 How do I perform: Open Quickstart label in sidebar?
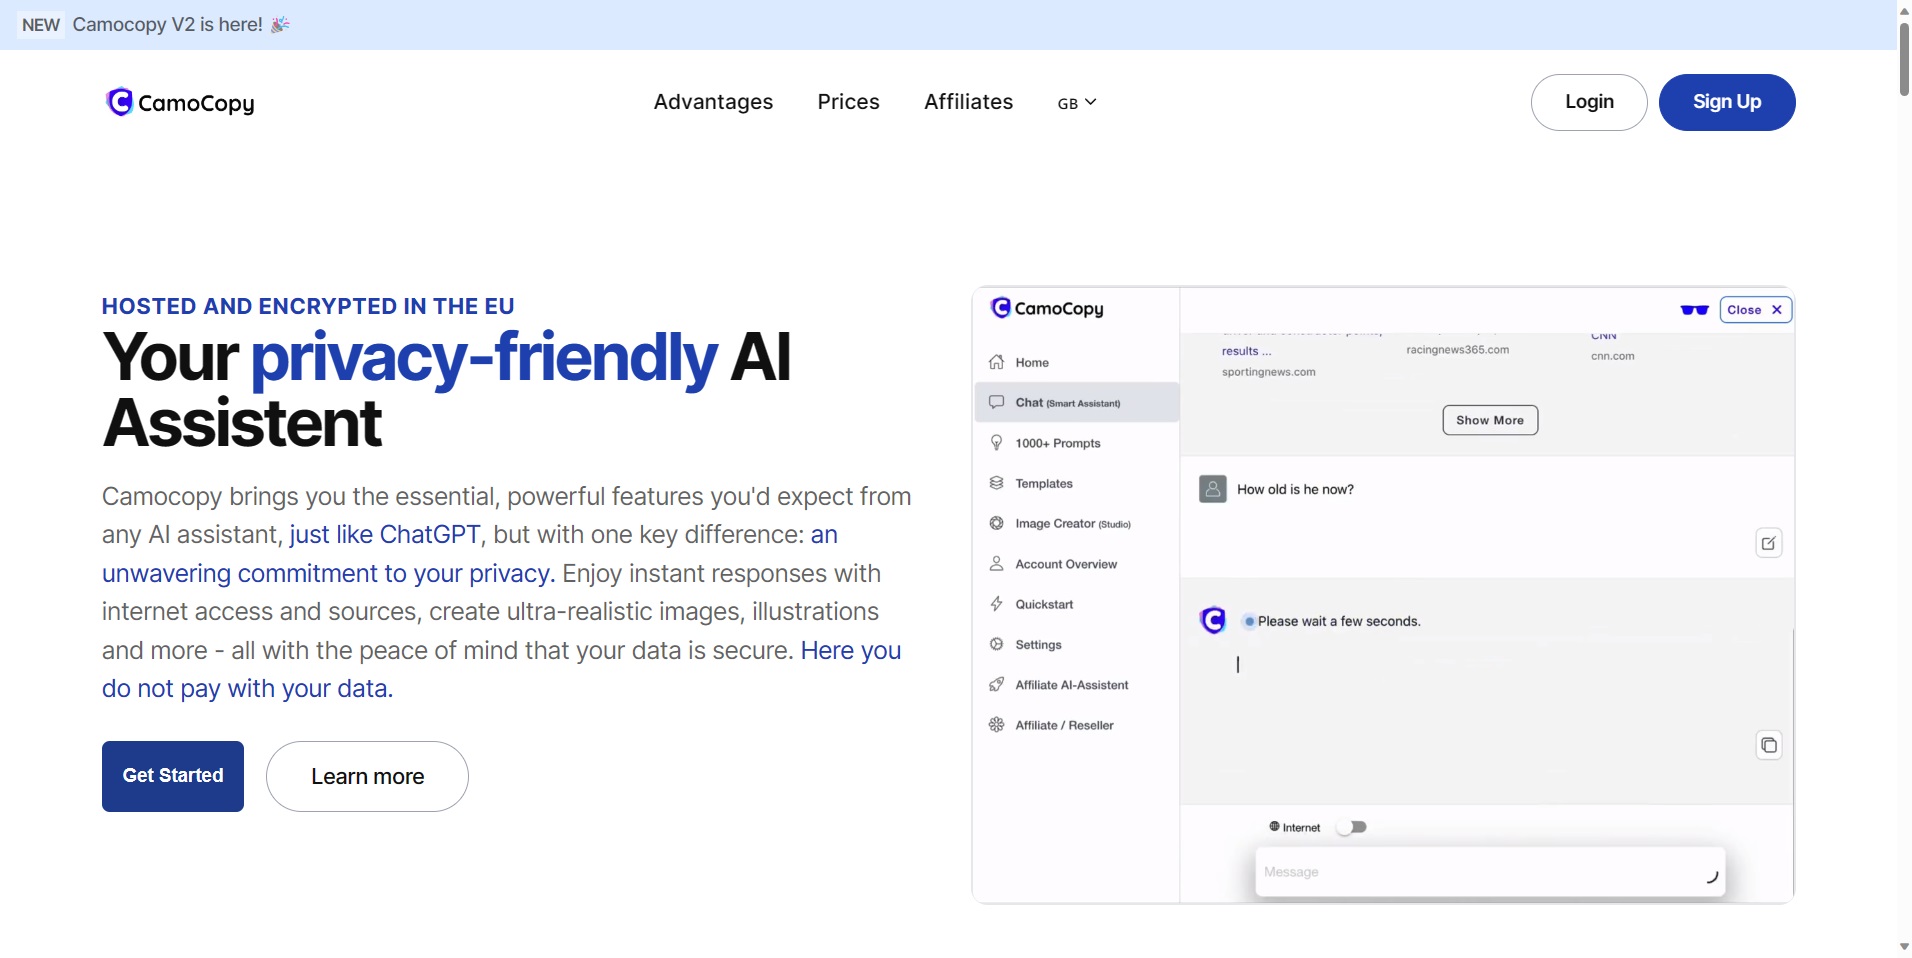click(x=1044, y=605)
